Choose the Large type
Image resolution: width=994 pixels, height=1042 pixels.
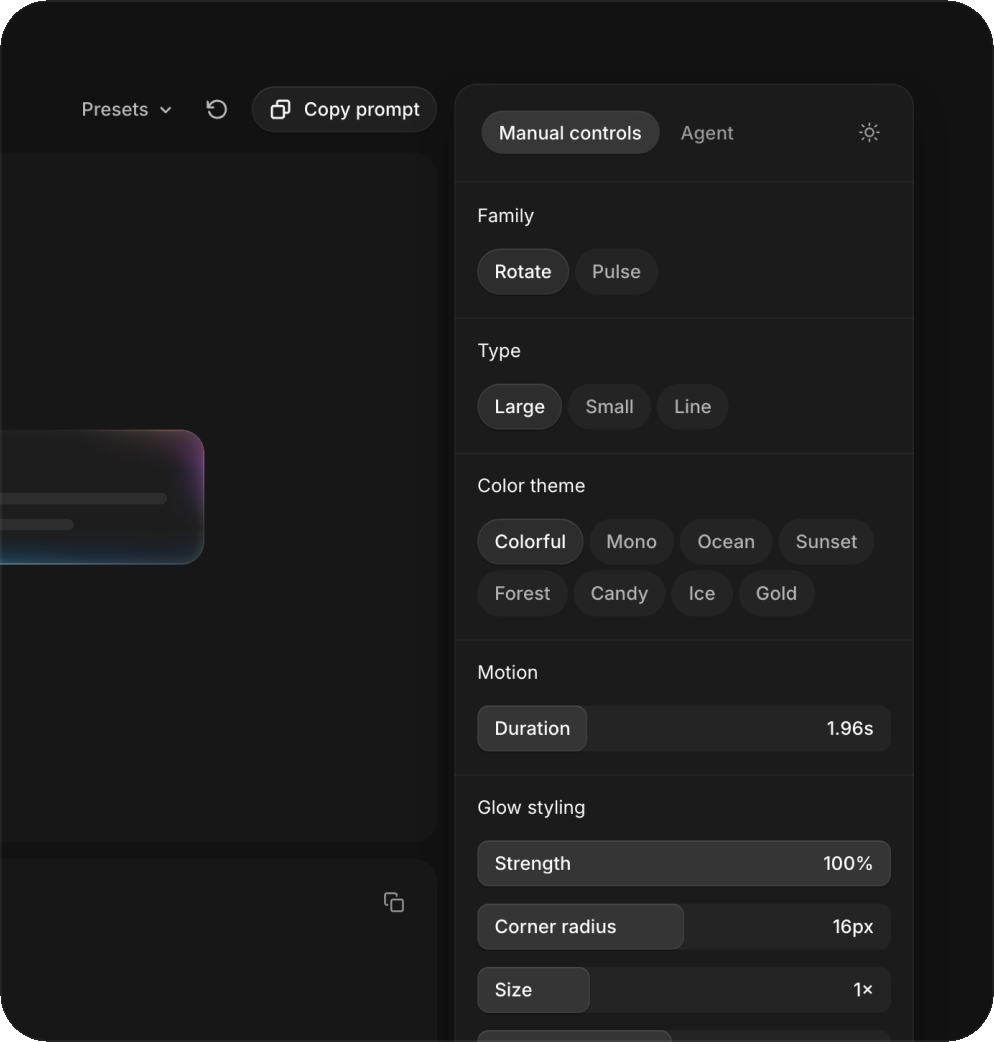click(x=520, y=407)
